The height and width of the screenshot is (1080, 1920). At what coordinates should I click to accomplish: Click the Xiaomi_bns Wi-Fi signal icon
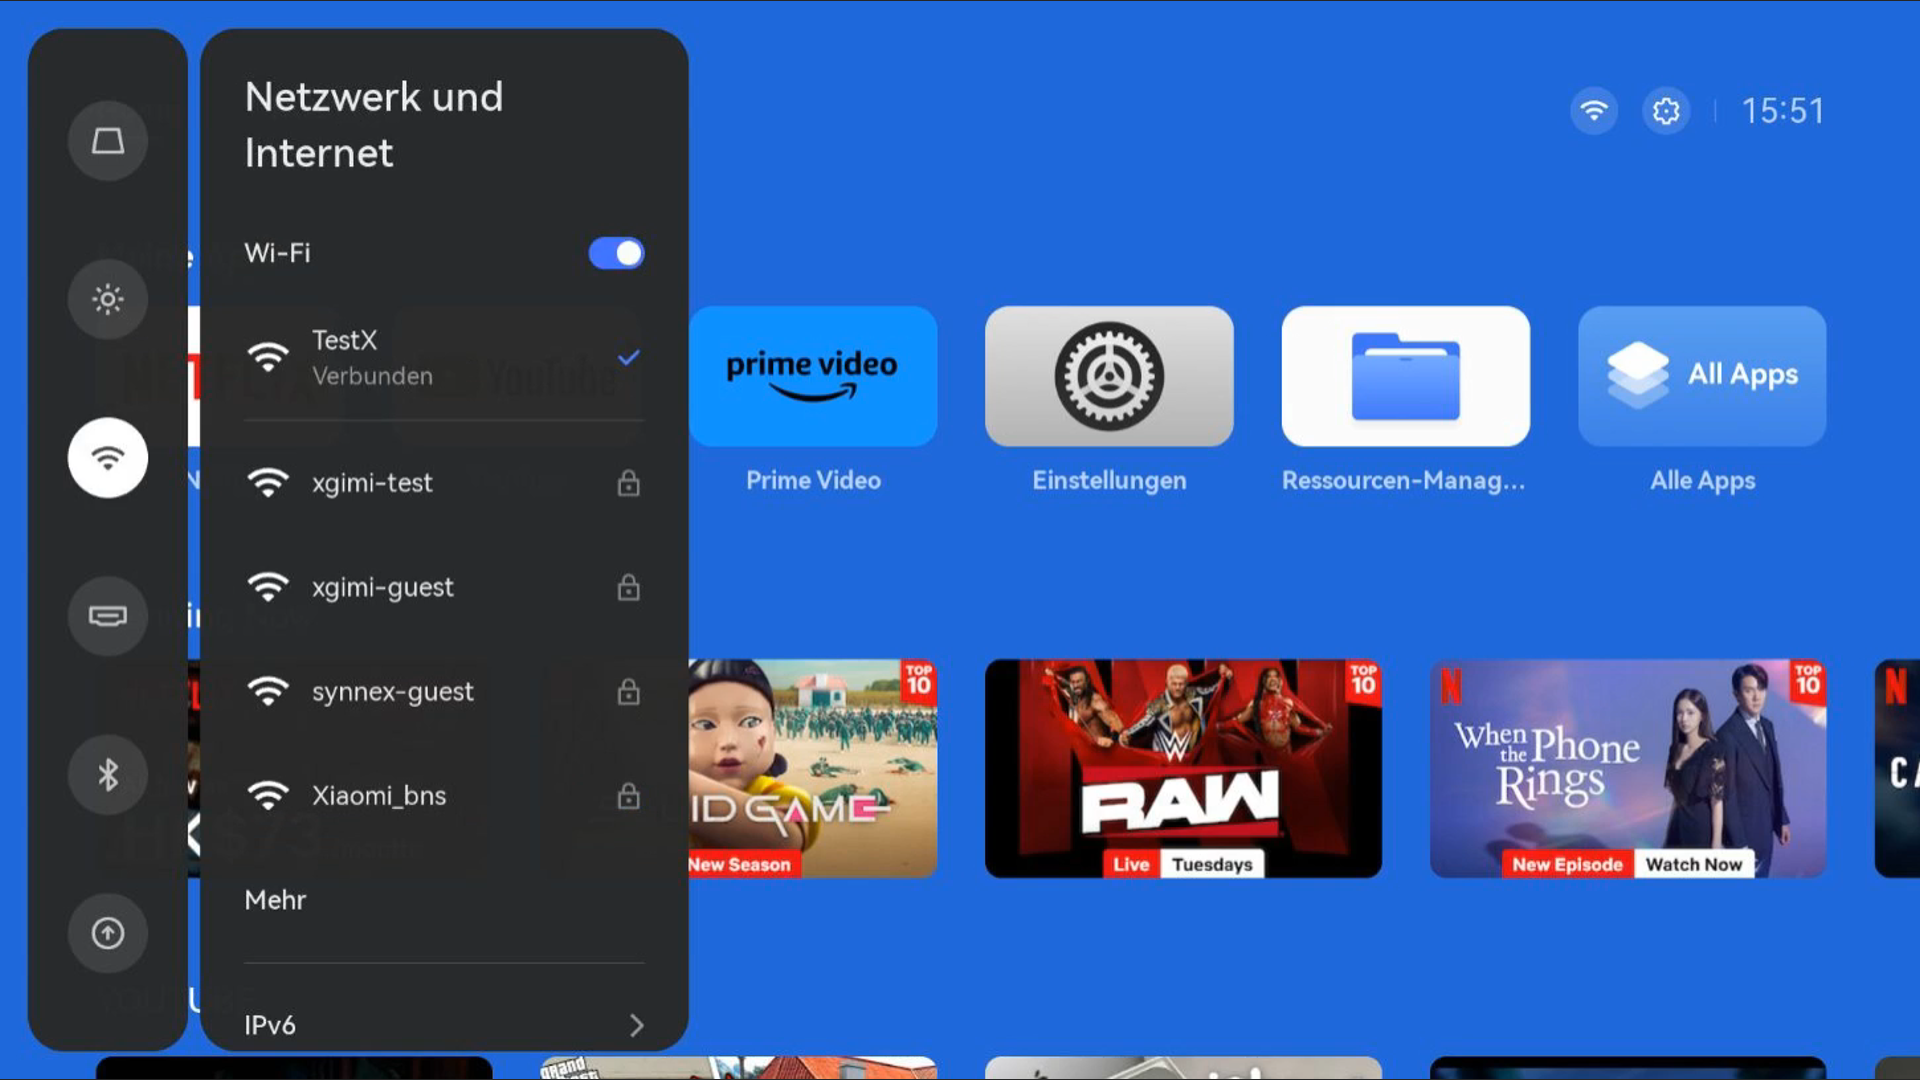268,796
